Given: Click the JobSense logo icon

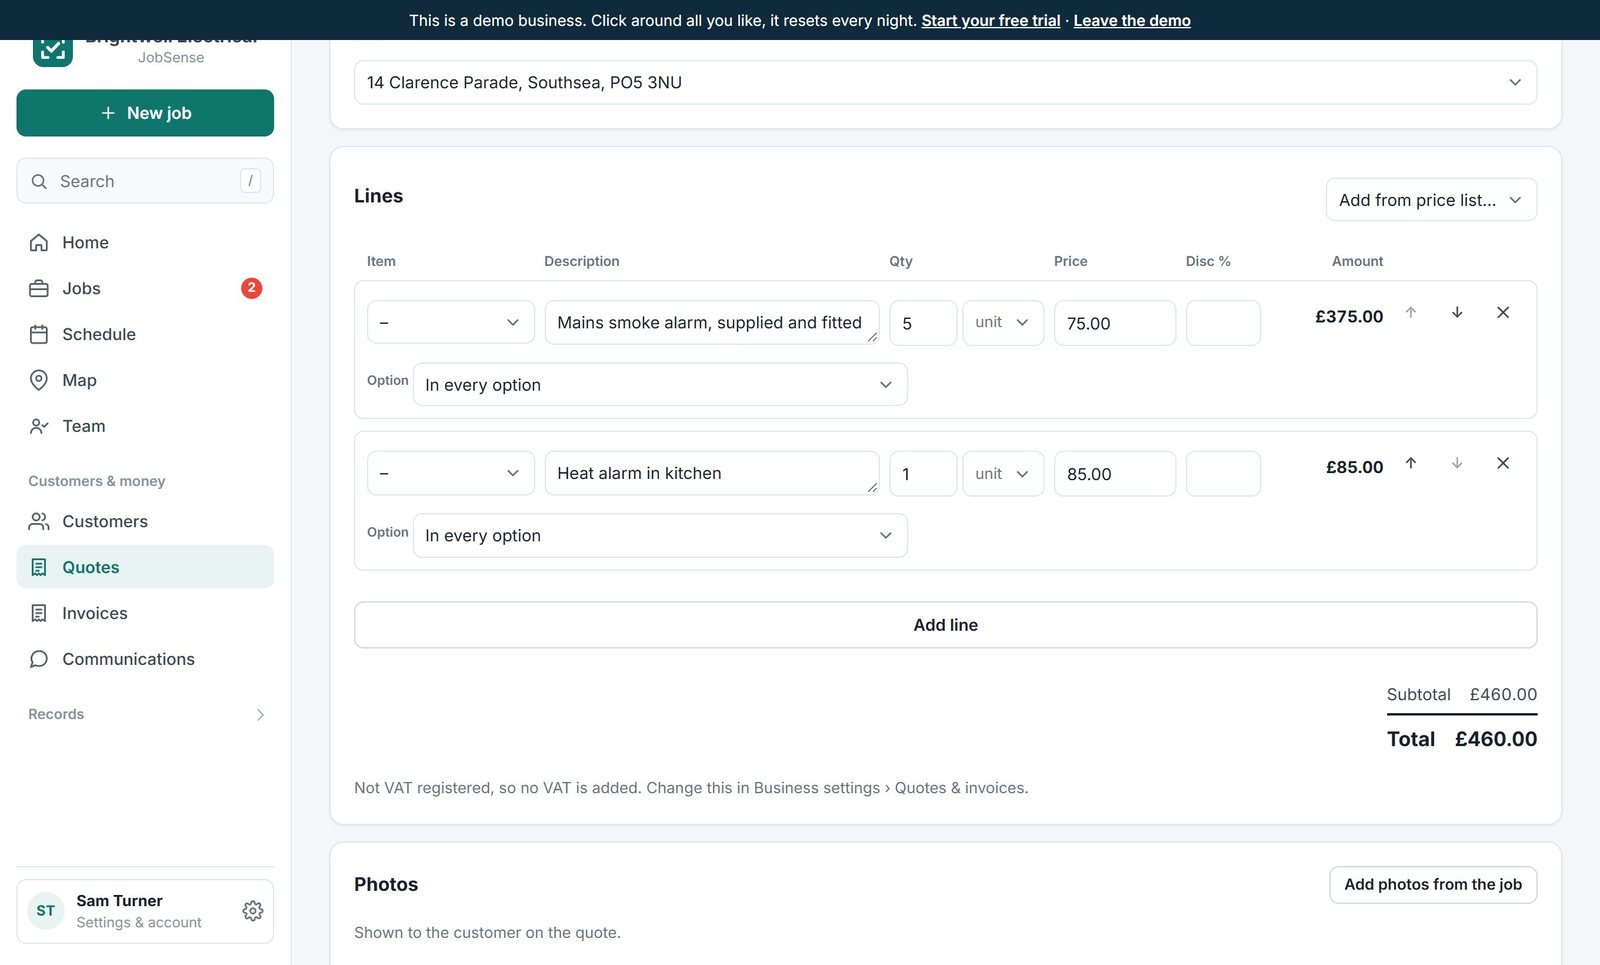Looking at the screenshot, I should (x=52, y=52).
